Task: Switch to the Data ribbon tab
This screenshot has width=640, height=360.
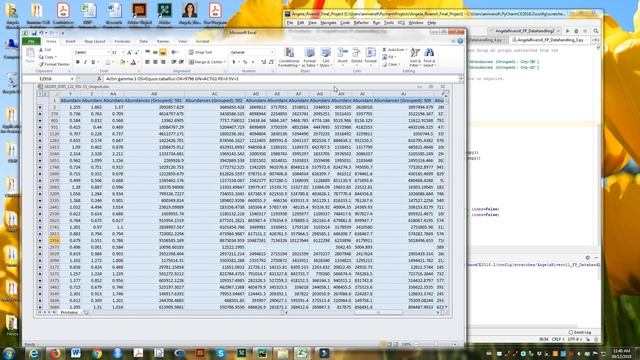Action: [x=143, y=41]
